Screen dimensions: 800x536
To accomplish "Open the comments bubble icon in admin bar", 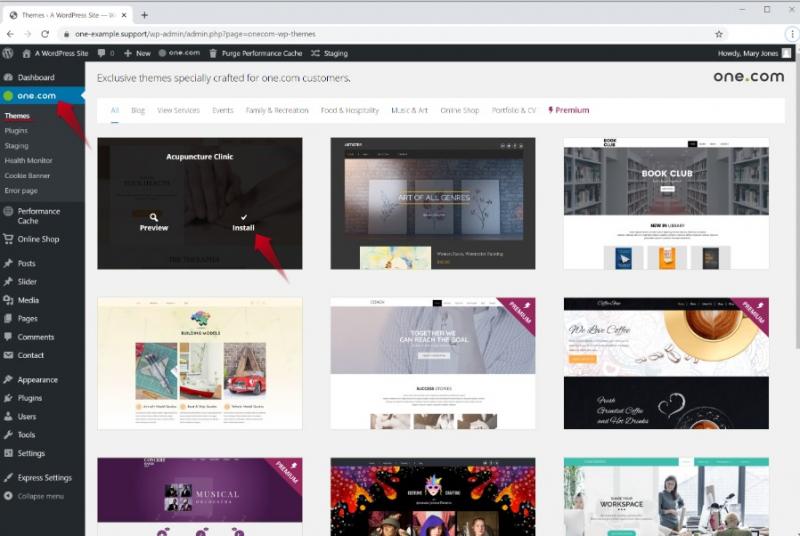I will click(x=101, y=53).
